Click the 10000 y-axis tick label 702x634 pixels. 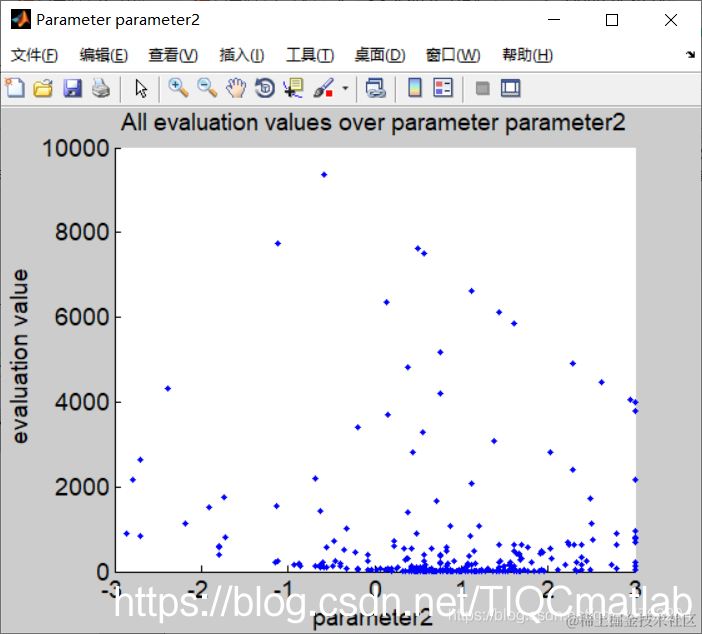click(x=76, y=148)
